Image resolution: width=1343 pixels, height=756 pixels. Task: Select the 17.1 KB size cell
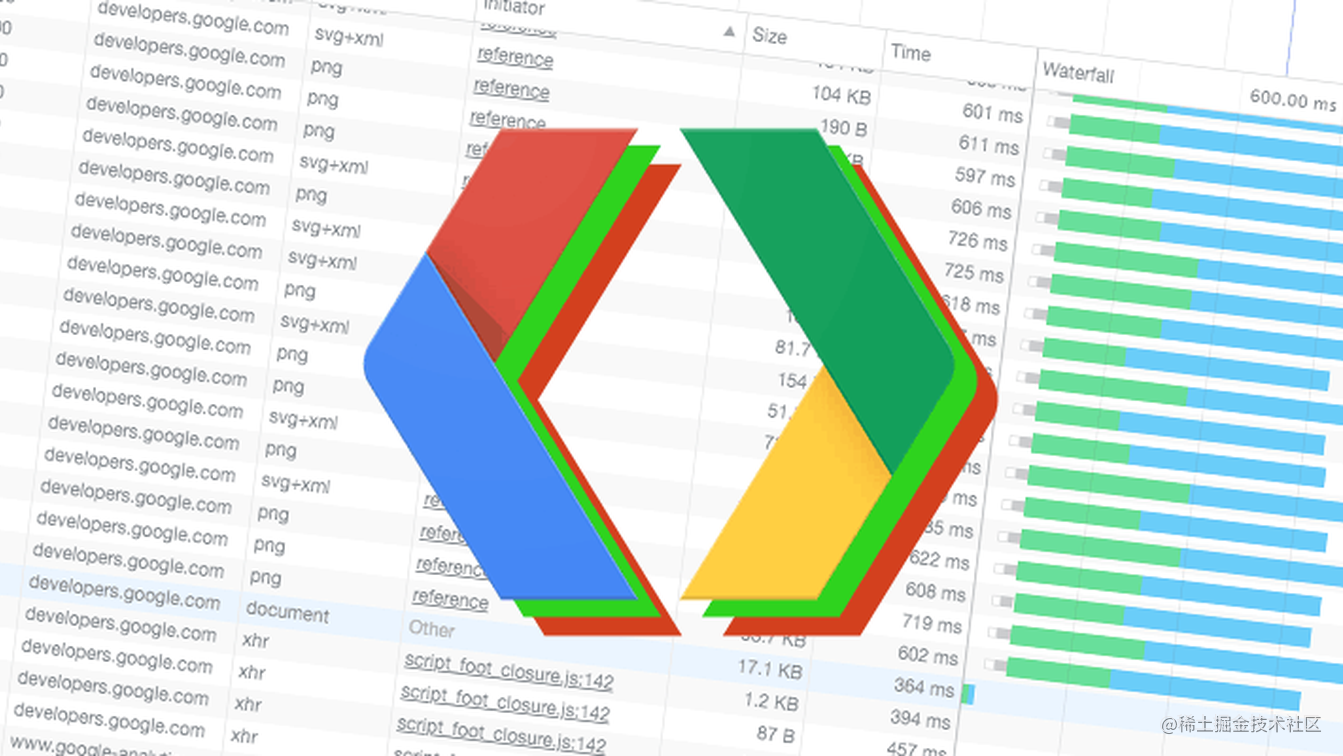pos(769,670)
